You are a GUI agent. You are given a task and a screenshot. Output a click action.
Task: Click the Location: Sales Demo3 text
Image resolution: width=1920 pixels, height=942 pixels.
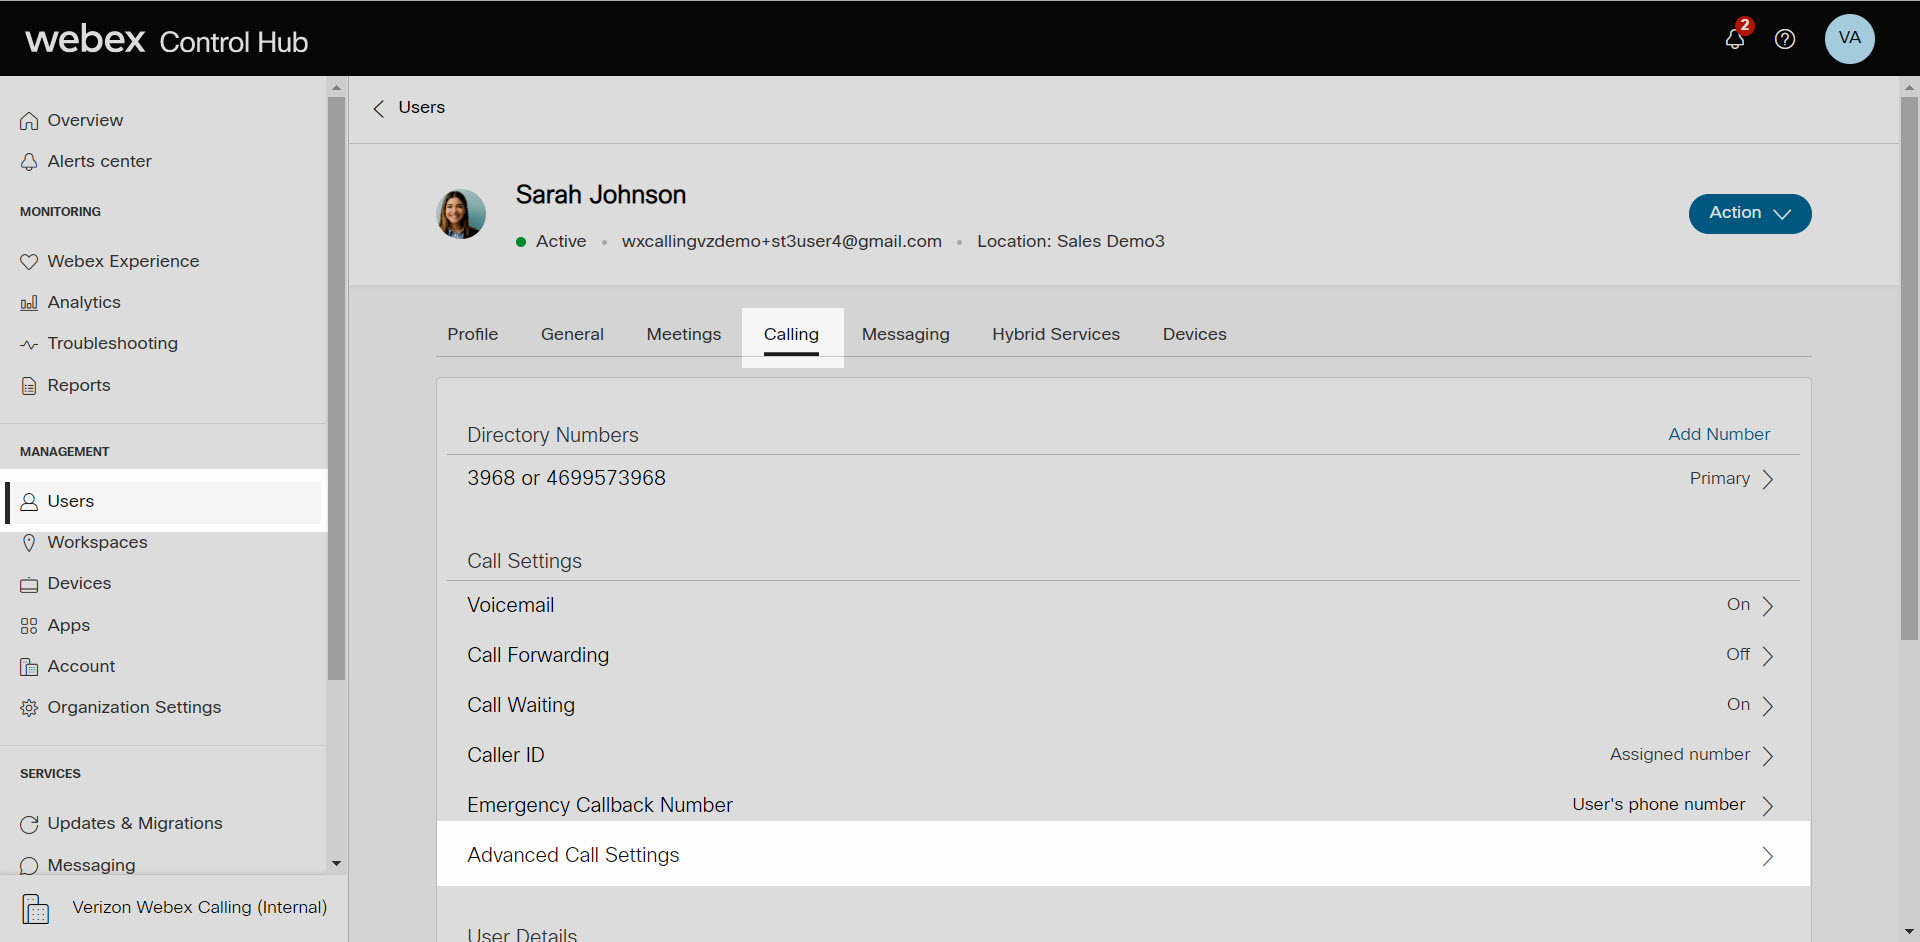(x=1071, y=241)
